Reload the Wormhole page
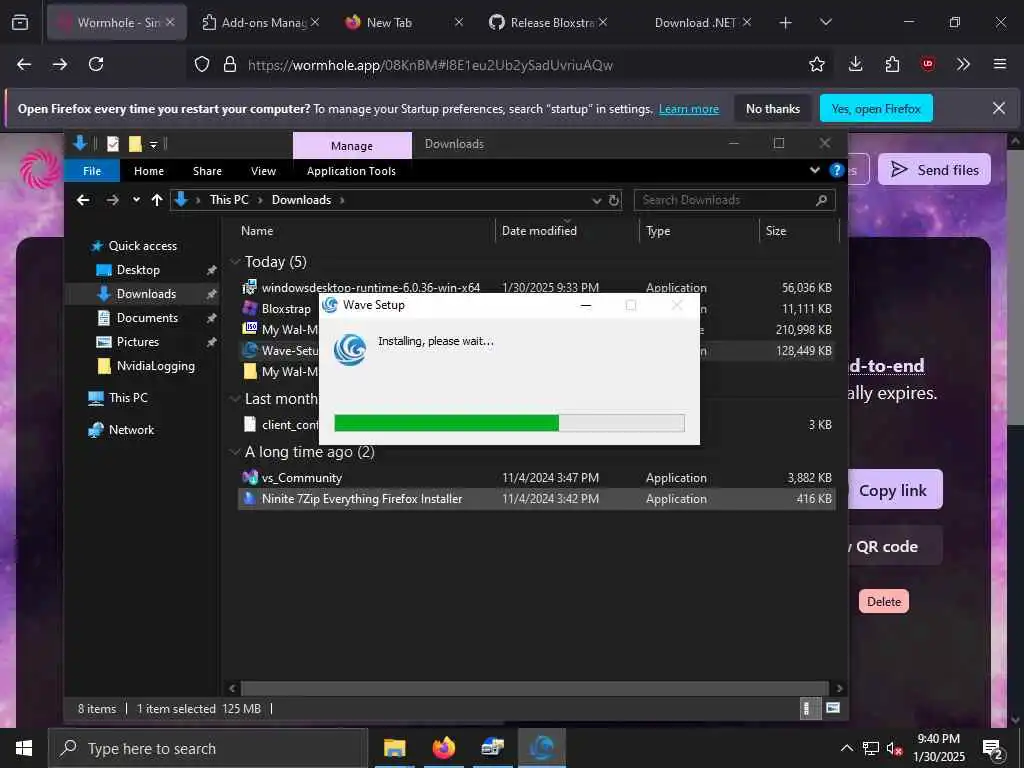1024x768 pixels. coord(96,64)
